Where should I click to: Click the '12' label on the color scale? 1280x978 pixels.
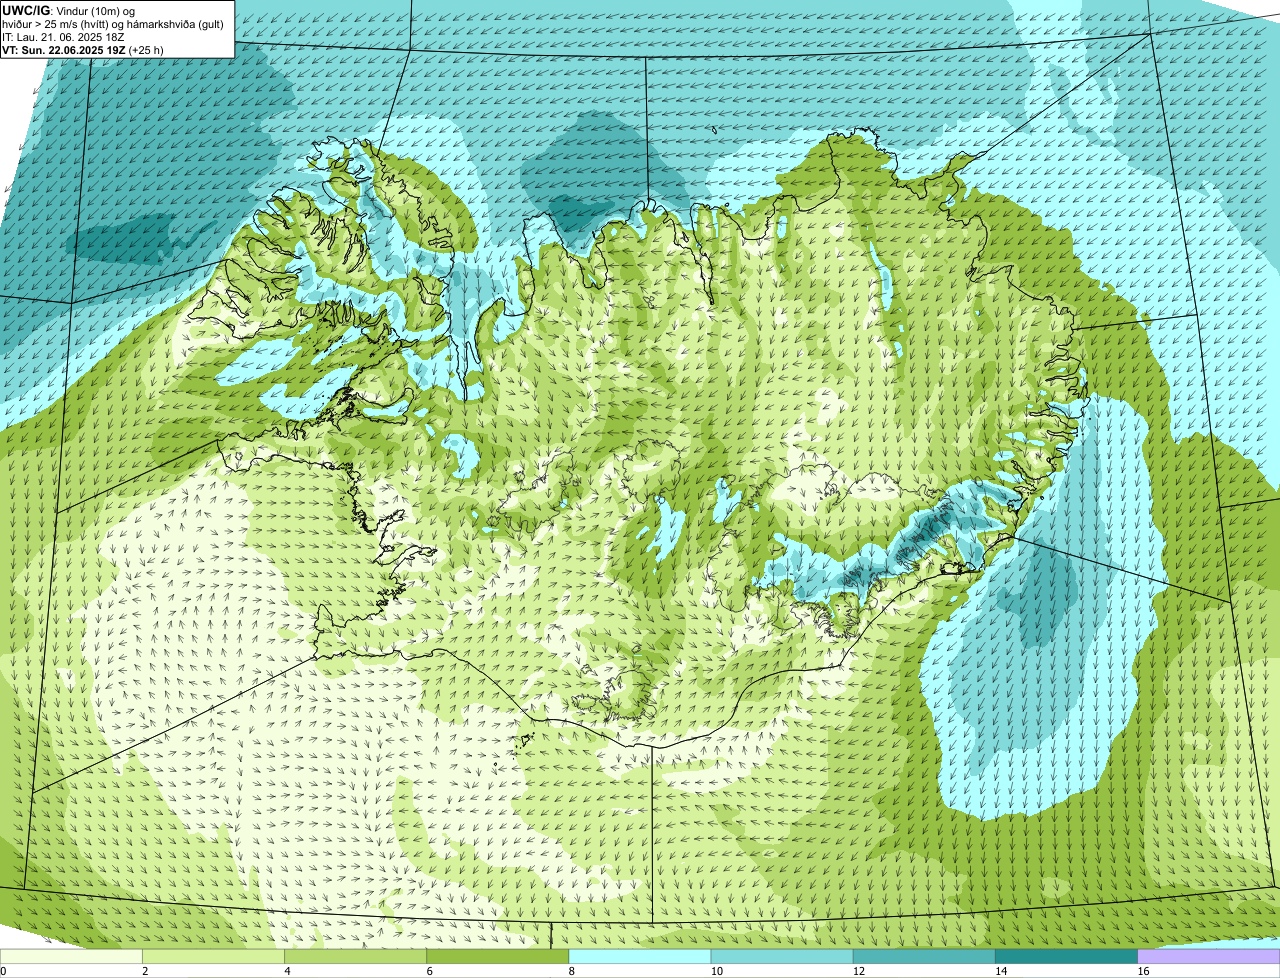tap(858, 971)
